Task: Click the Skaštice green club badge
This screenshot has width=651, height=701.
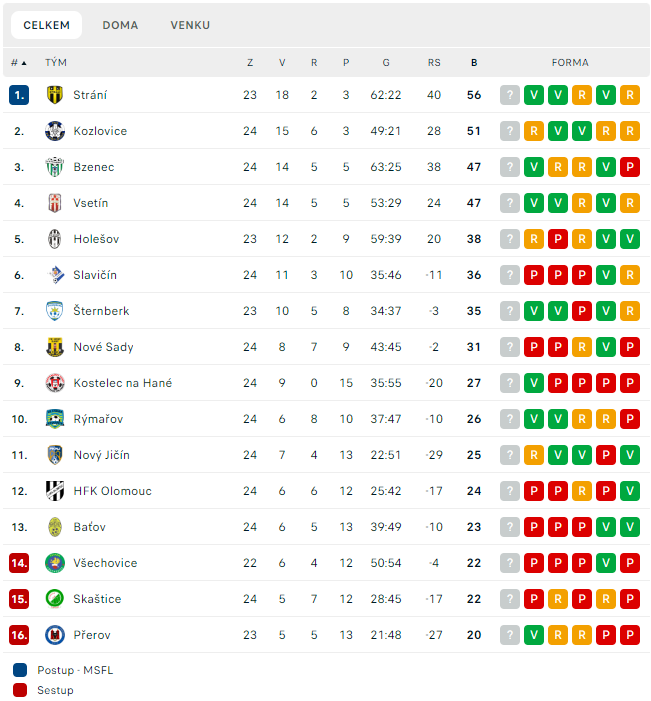Action: tap(55, 599)
